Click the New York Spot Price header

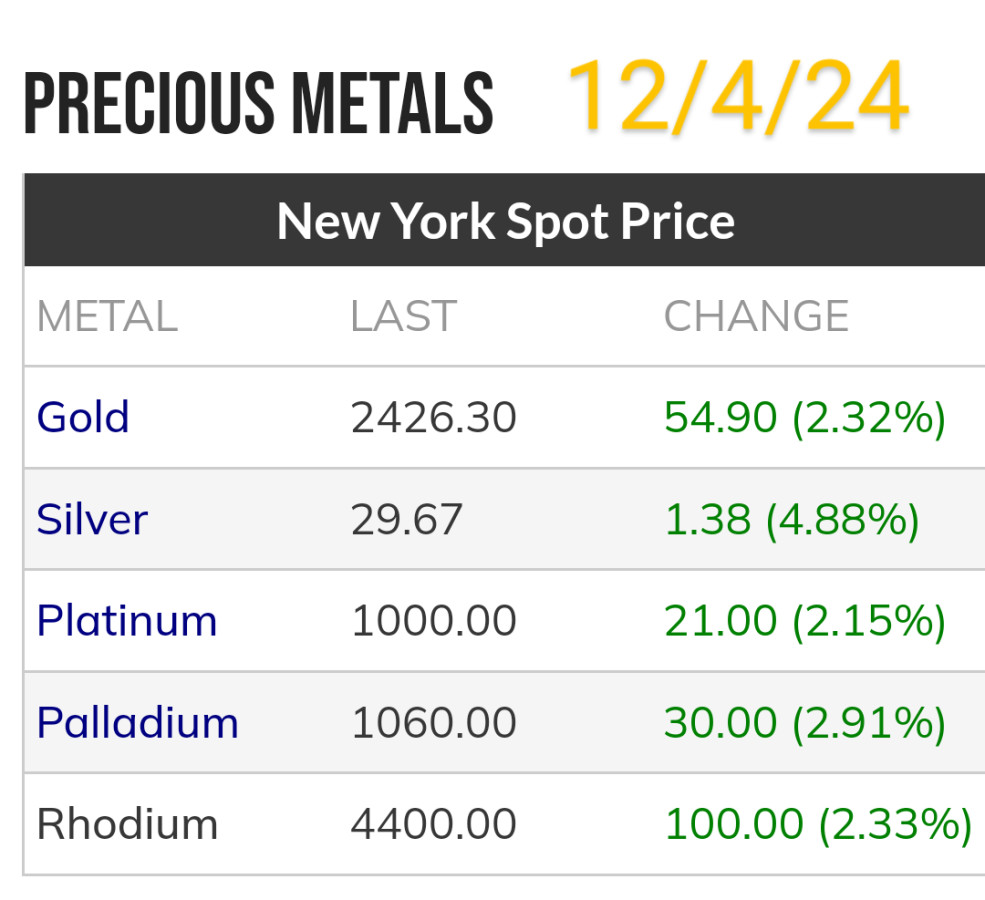505,221
